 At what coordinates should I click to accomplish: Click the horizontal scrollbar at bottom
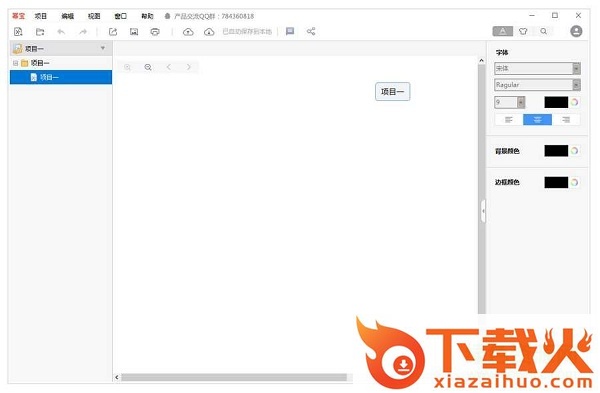[234, 377]
